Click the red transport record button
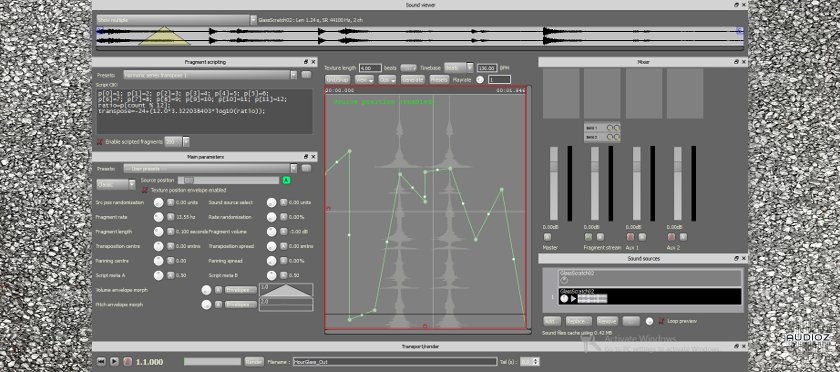The image size is (840, 372). [128, 362]
